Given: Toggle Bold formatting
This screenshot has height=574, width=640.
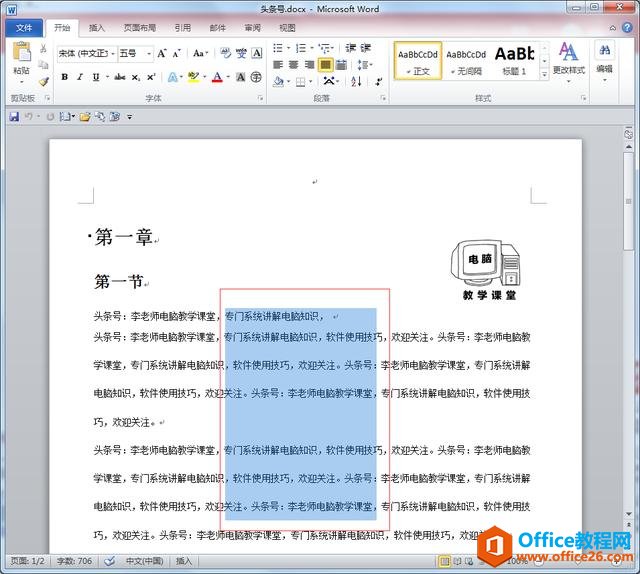Looking at the screenshot, I should (x=64, y=77).
